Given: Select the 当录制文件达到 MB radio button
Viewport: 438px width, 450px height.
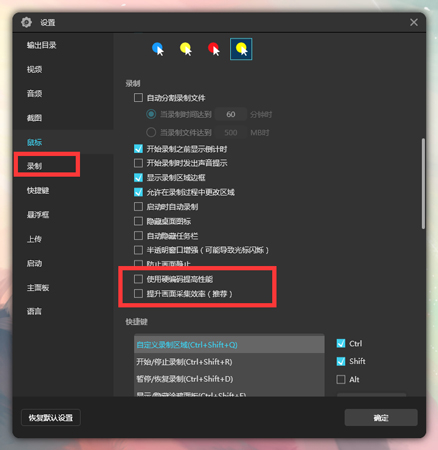Looking at the screenshot, I should pos(151,132).
